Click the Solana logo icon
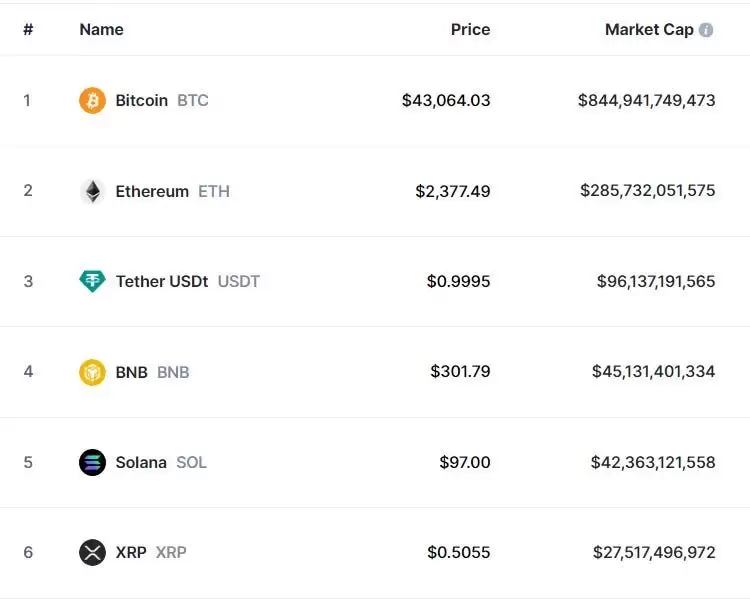This screenshot has height=607, width=750. tap(92, 462)
